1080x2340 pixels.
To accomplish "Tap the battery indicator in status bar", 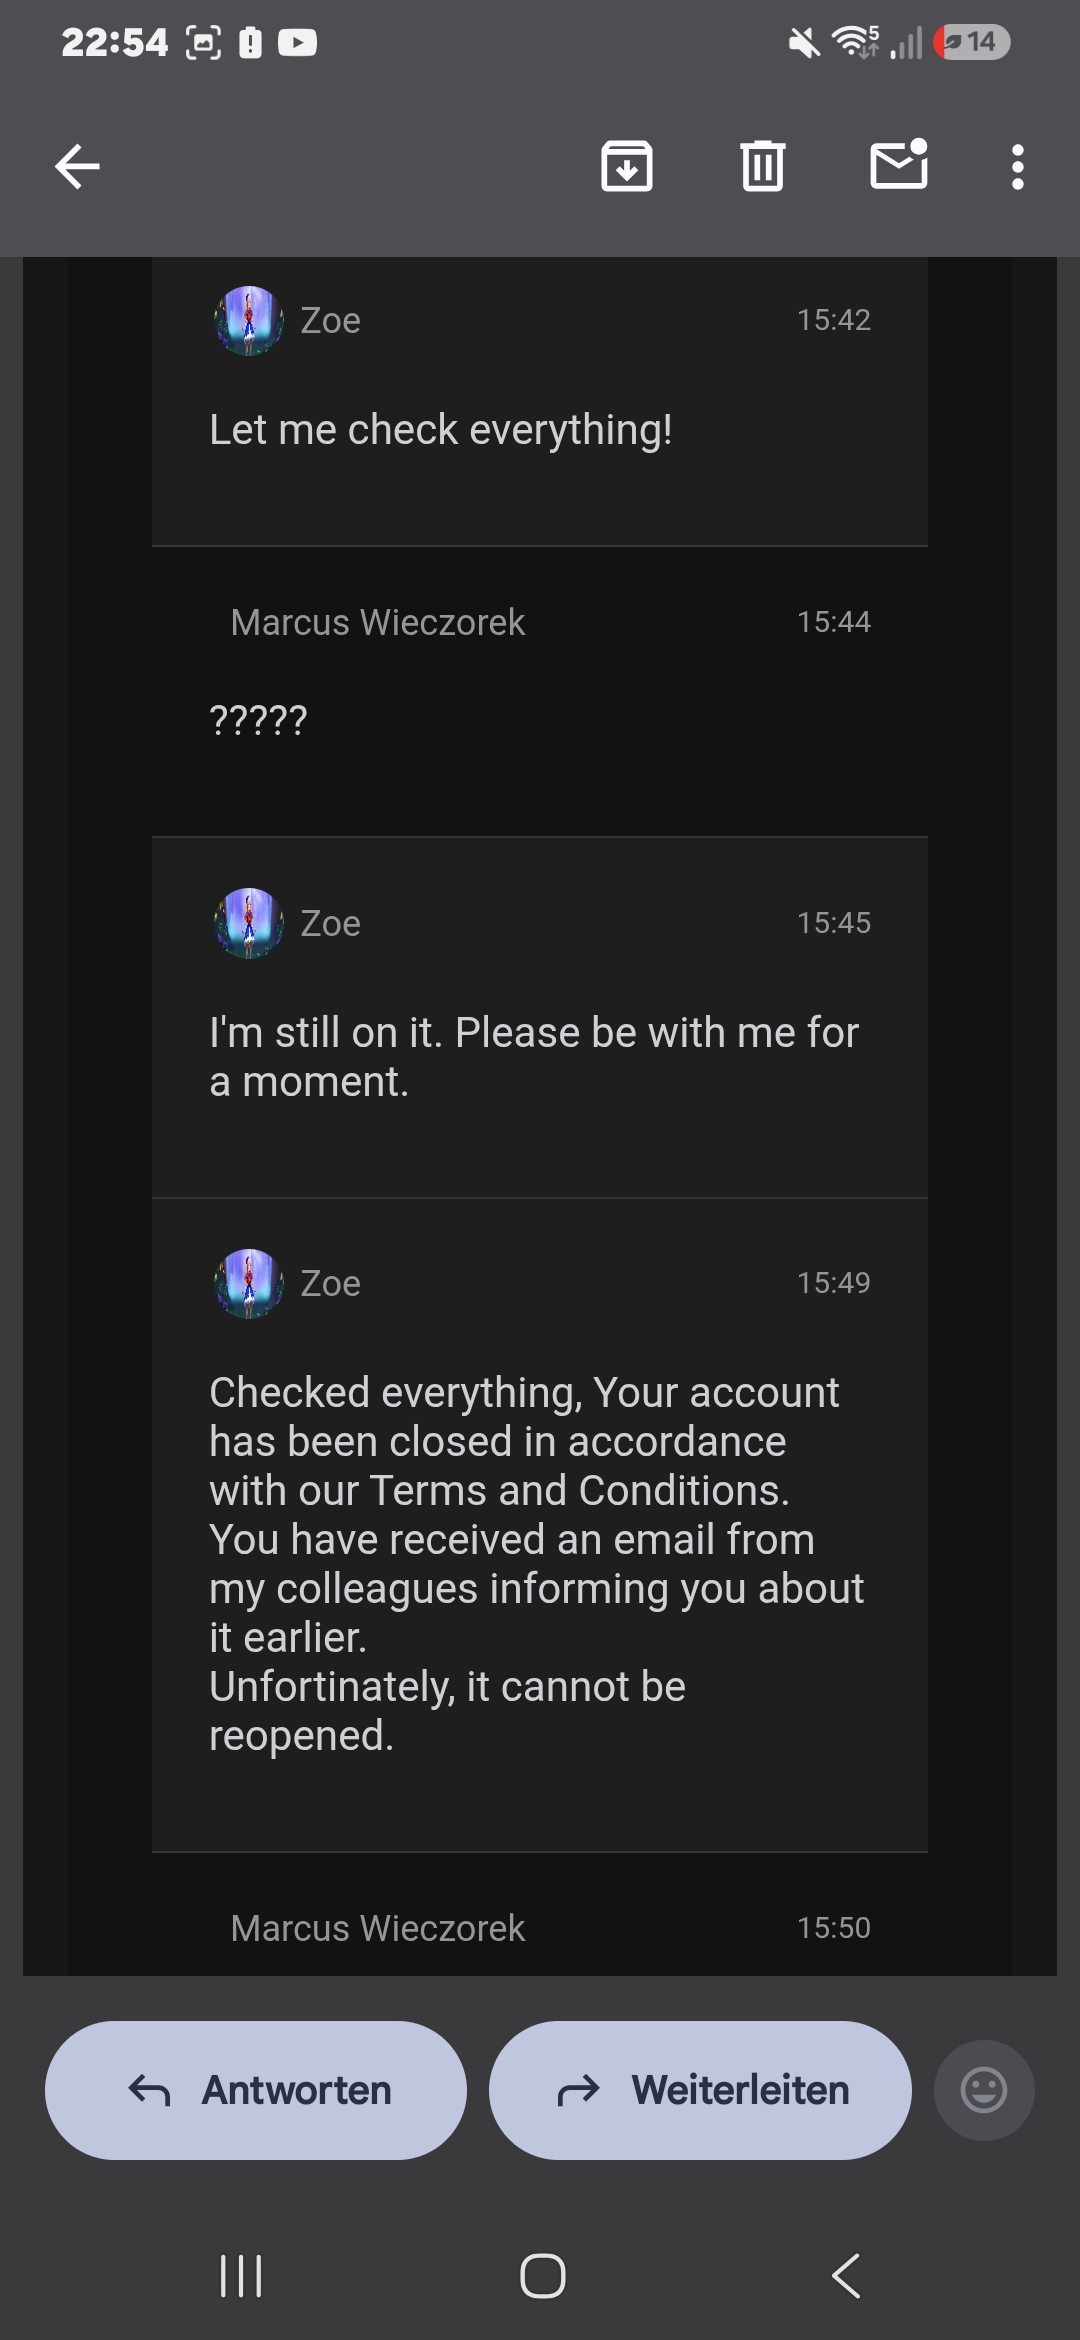I will point(972,42).
